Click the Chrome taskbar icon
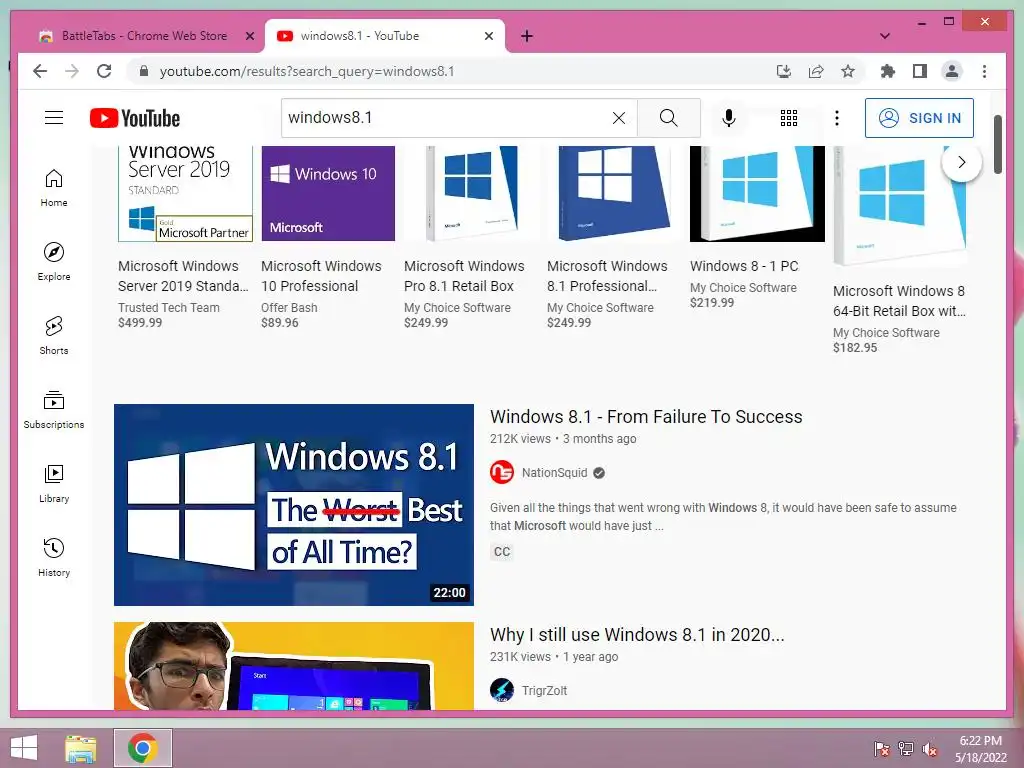1024x768 pixels. [142, 748]
